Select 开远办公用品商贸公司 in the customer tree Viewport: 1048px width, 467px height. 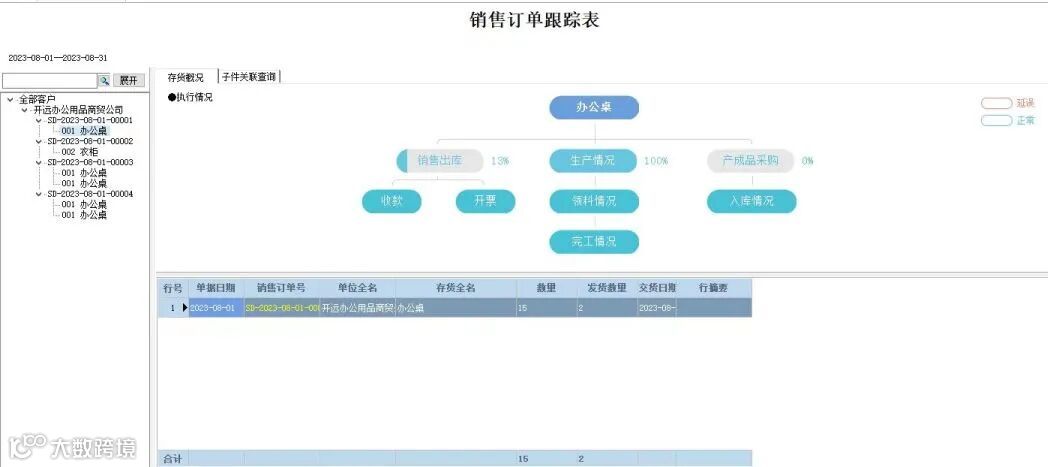pyautogui.click(x=78, y=110)
